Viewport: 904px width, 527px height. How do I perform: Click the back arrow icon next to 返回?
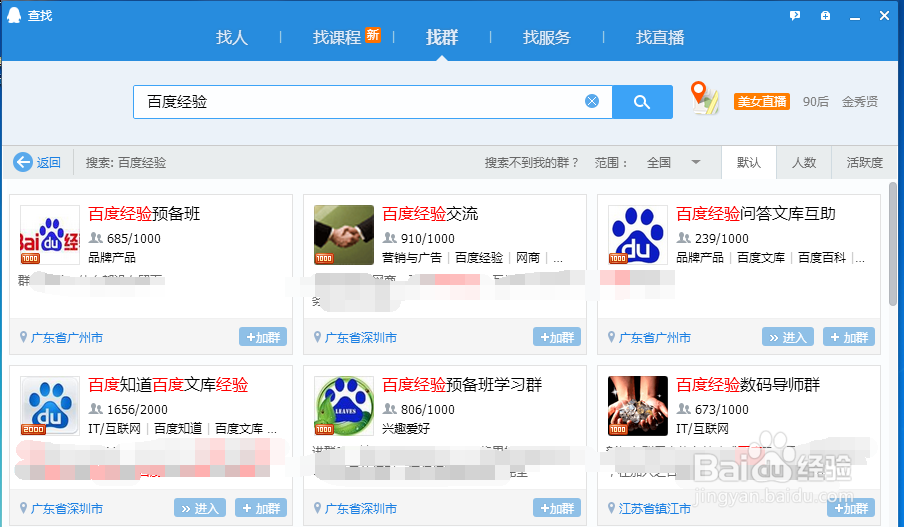click(23, 163)
